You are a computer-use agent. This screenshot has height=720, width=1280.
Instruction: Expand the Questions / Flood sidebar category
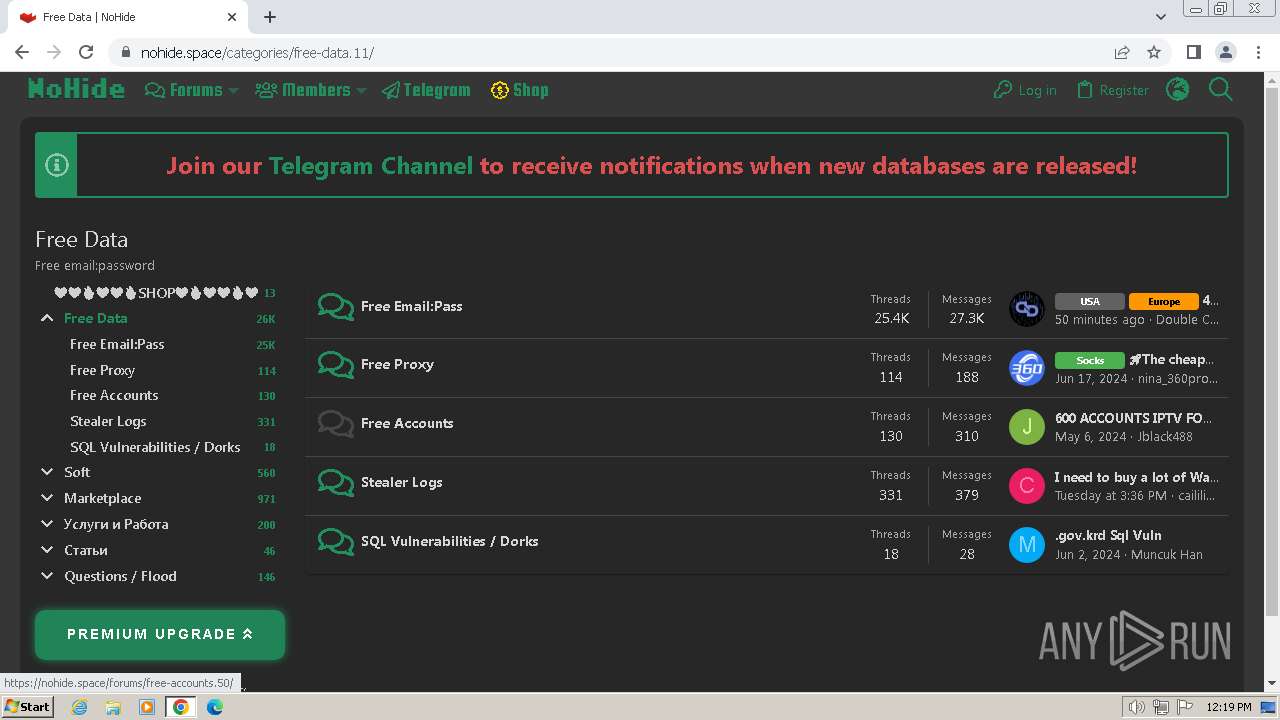point(47,576)
